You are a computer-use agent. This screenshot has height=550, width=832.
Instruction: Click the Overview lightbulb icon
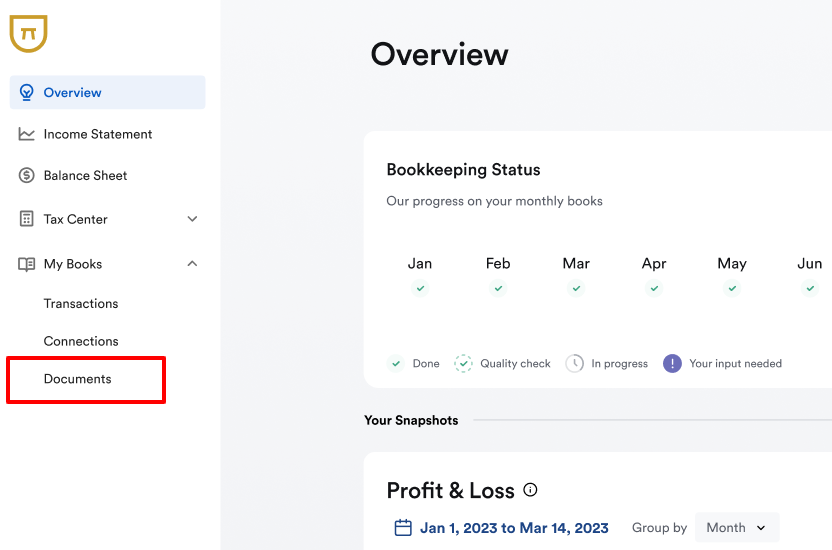(27, 93)
